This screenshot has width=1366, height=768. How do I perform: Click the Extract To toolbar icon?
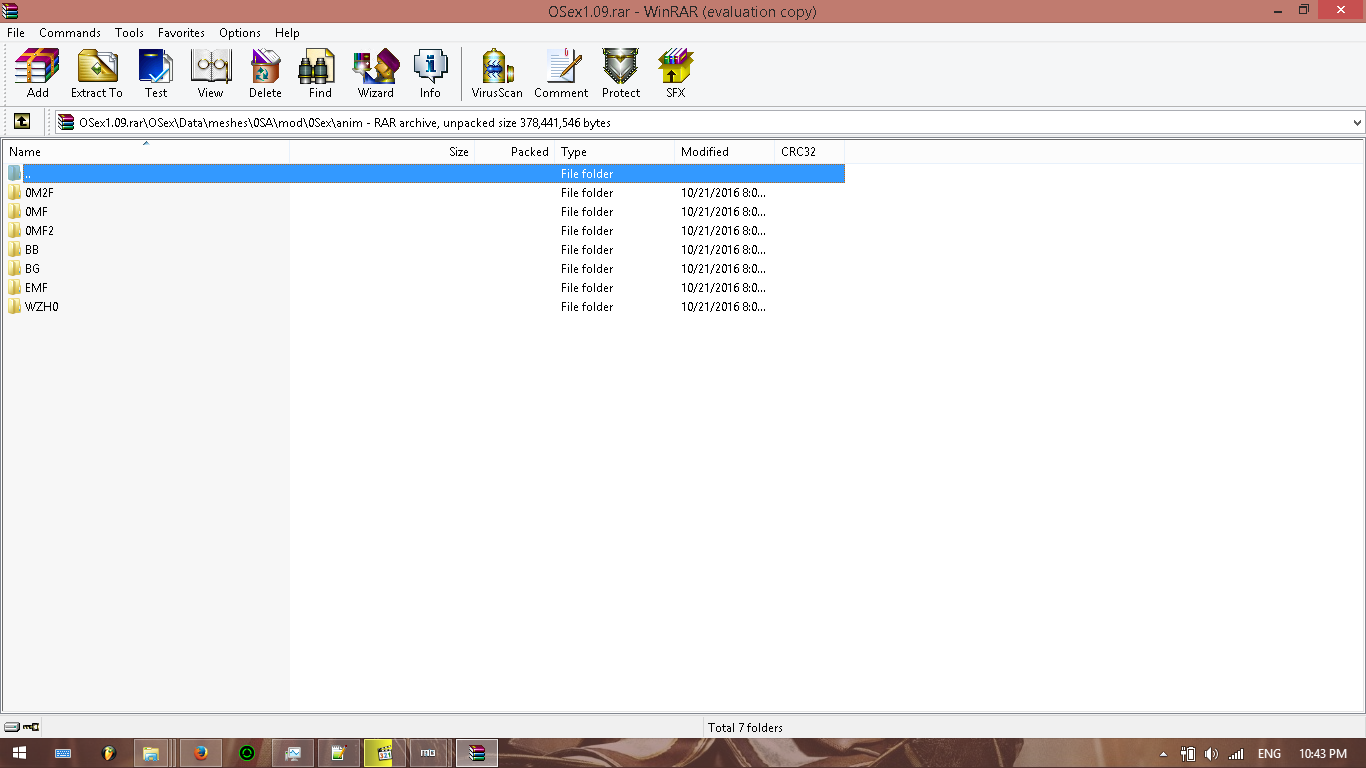click(96, 73)
